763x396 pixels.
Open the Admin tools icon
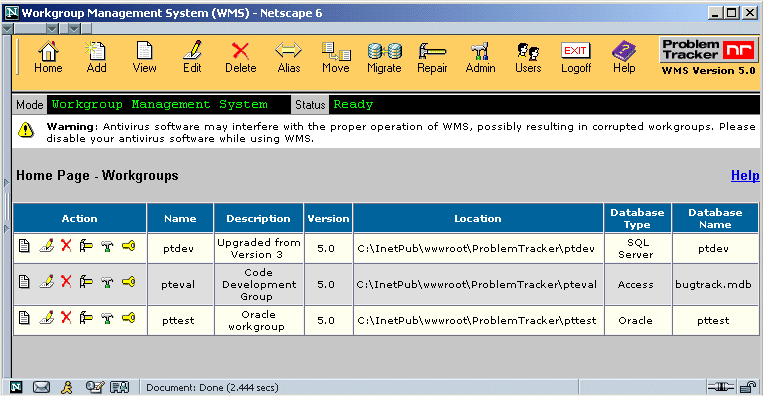tap(480, 57)
